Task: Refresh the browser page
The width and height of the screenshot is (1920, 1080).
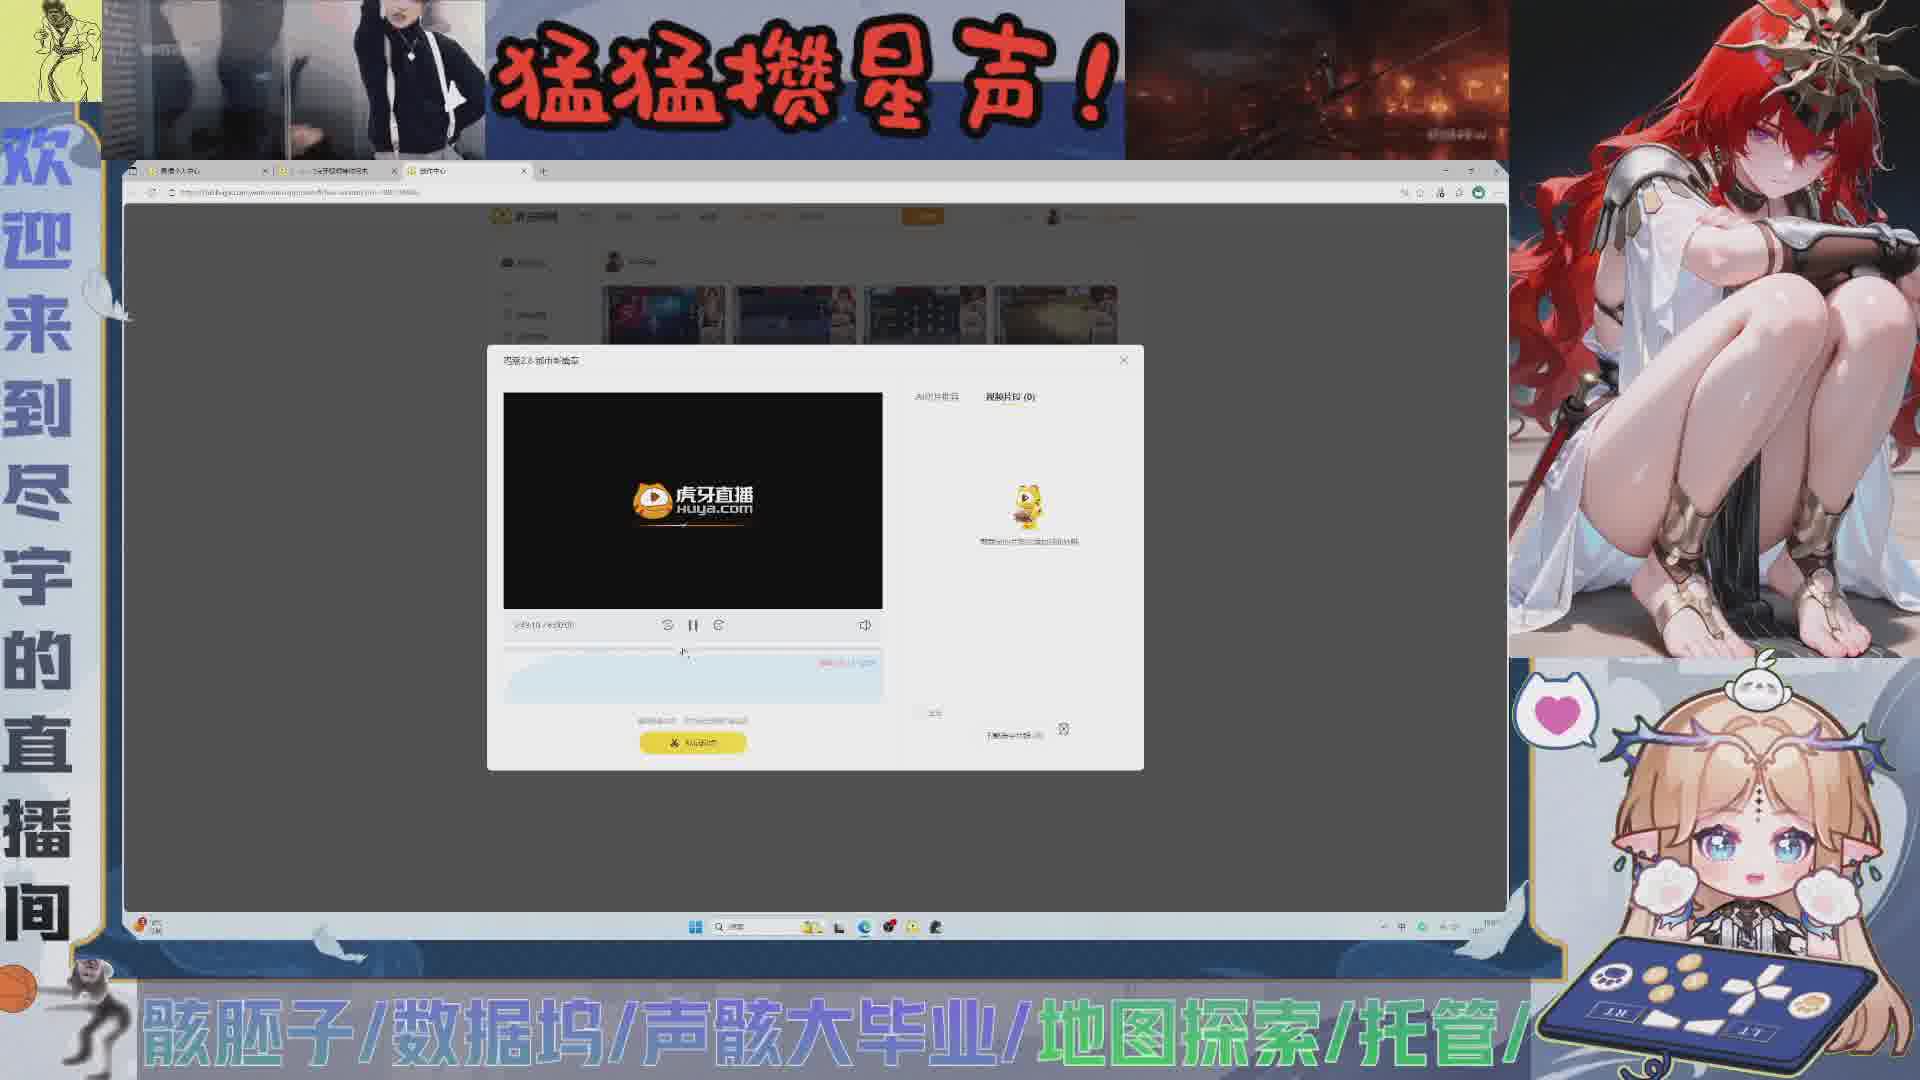Action: 152,192
